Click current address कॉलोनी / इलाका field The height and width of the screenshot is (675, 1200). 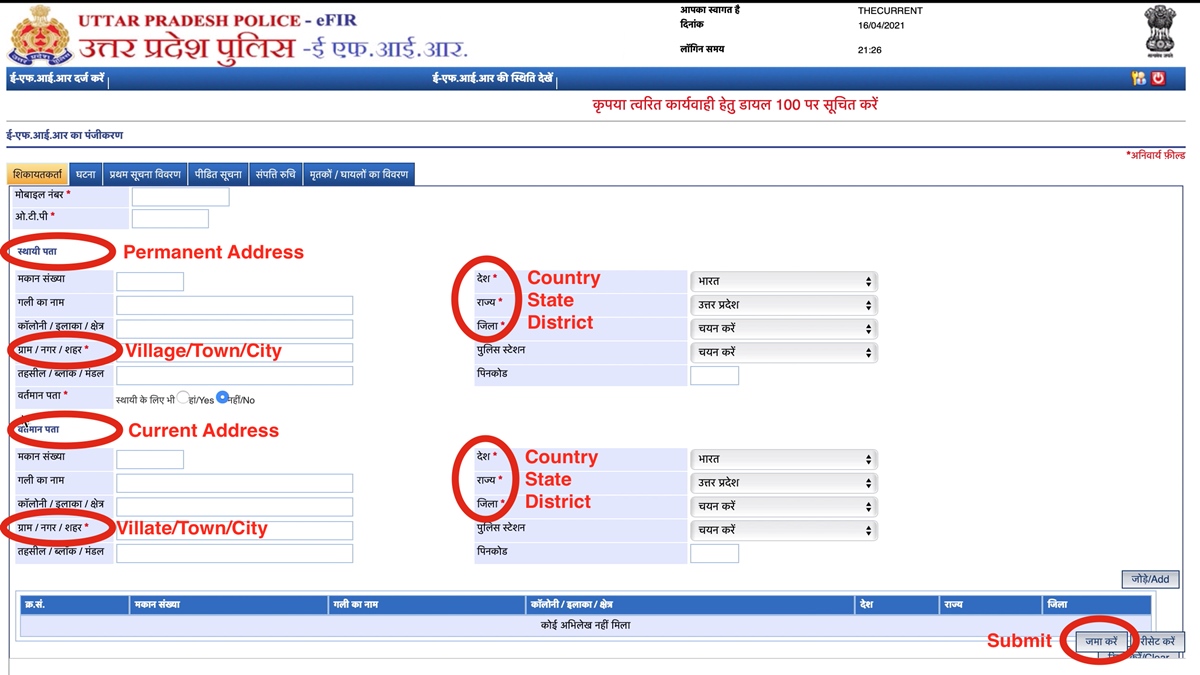coord(235,507)
